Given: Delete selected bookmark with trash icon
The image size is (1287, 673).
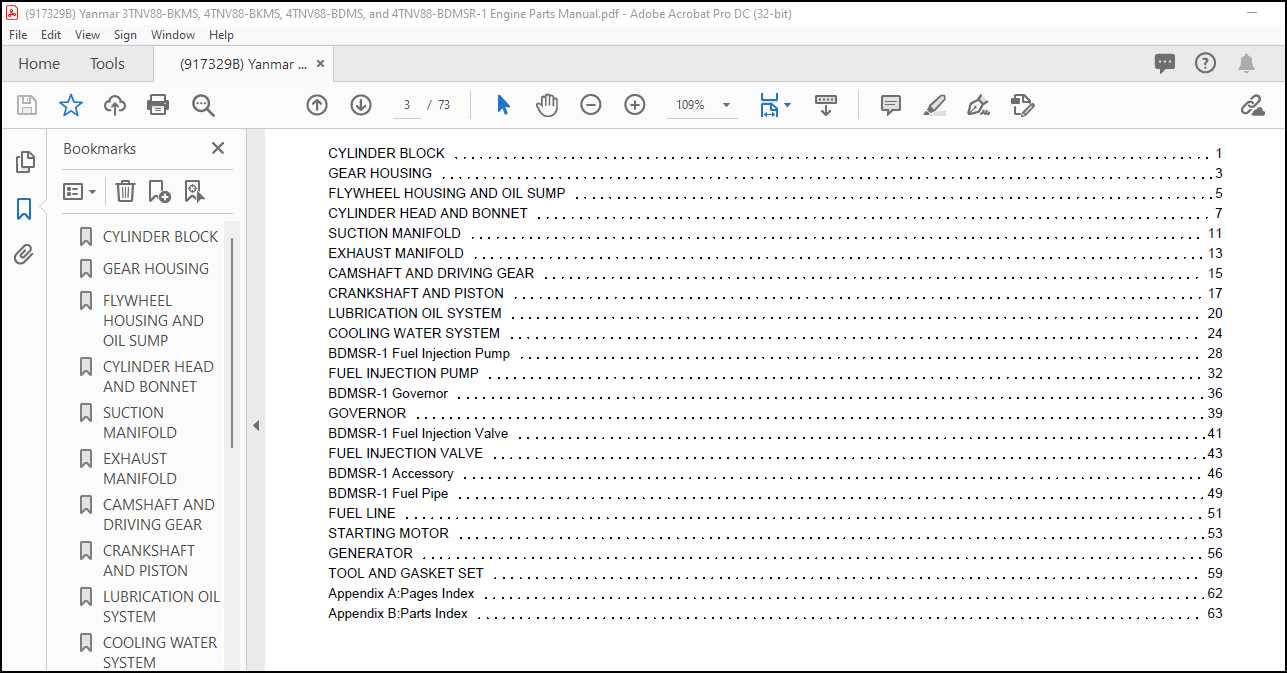Looking at the screenshot, I should pyautogui.click(x=125, y=191).
